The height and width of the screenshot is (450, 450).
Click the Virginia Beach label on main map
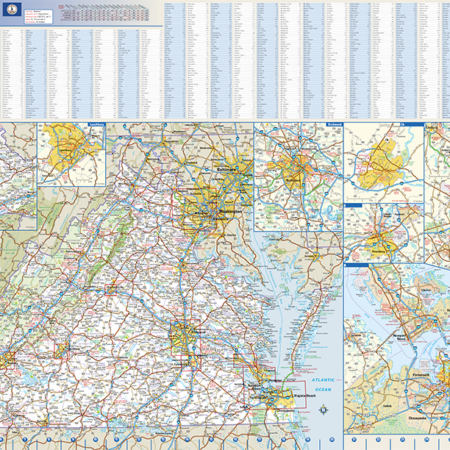304,396
